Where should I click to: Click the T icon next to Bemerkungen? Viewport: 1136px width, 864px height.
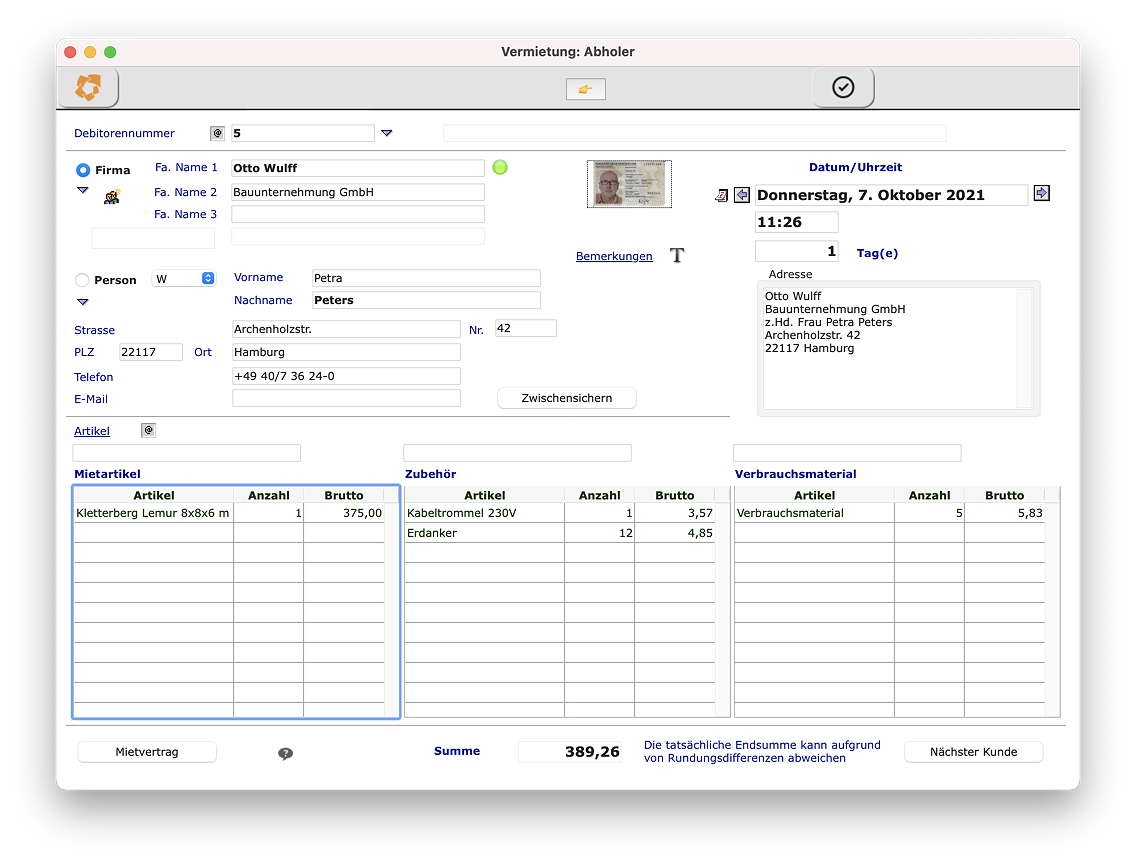point(677,255)
